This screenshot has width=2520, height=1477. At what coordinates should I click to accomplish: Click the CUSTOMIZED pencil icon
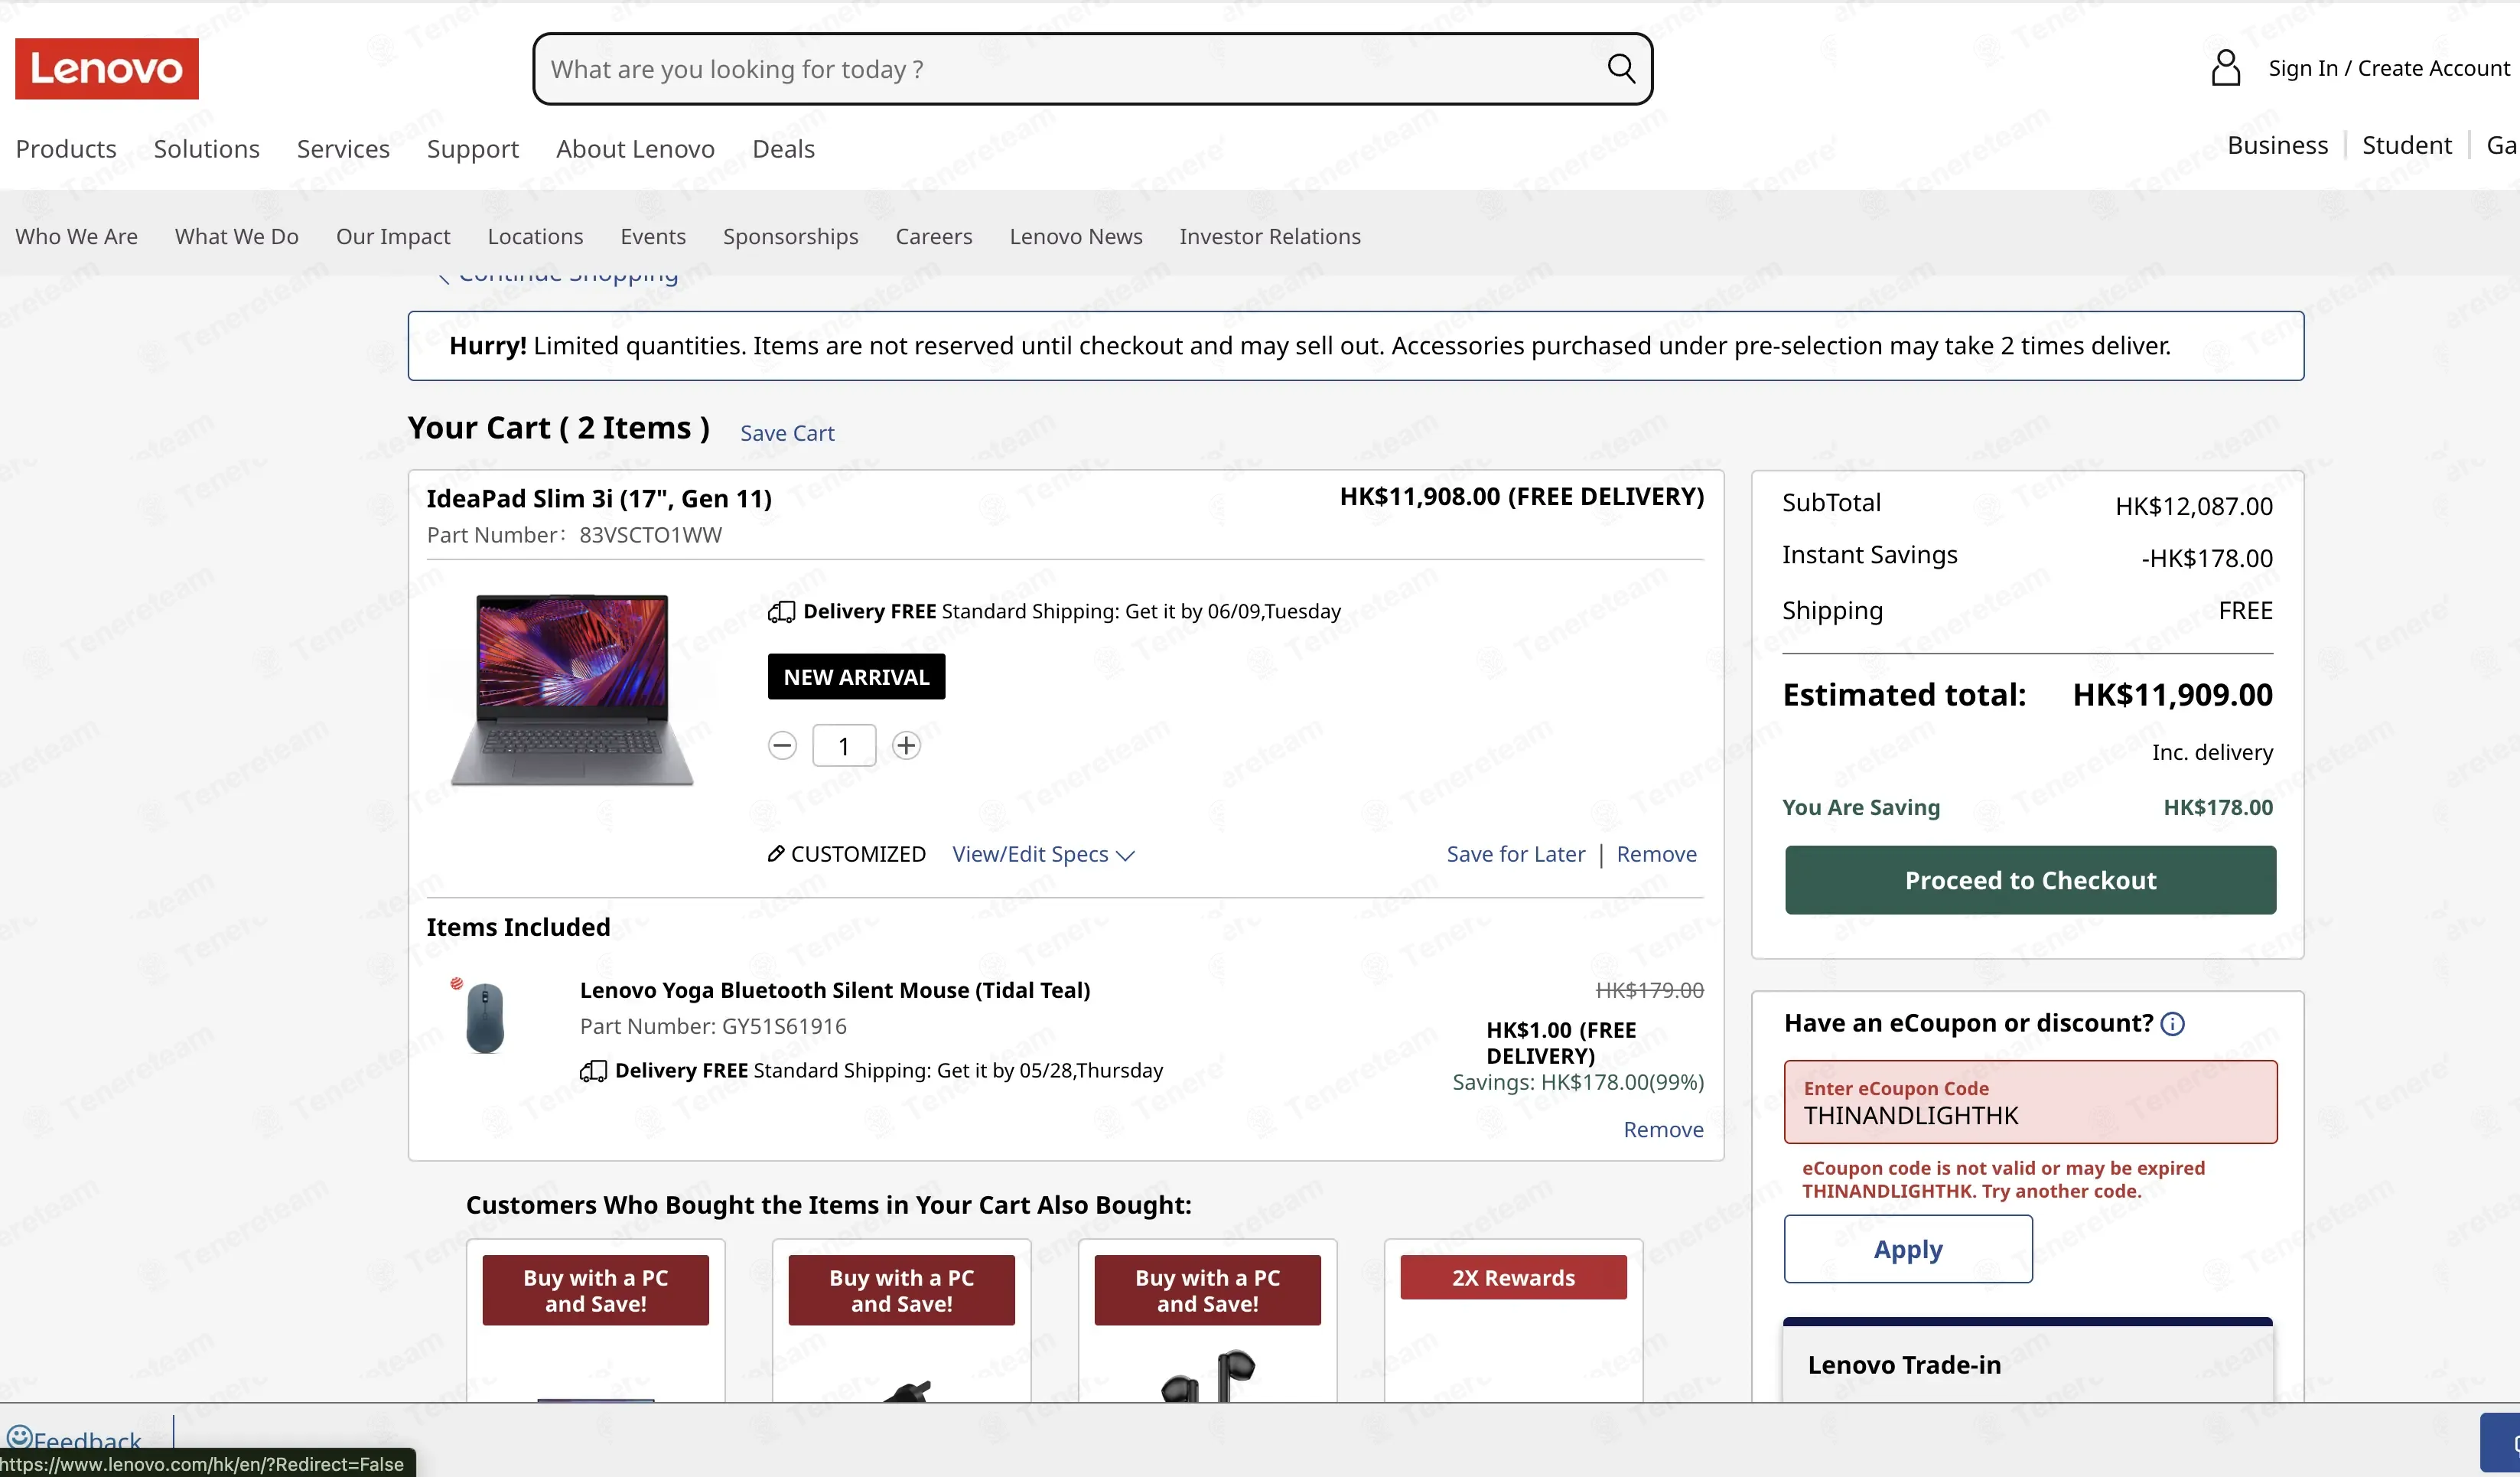tap(776, 853)
